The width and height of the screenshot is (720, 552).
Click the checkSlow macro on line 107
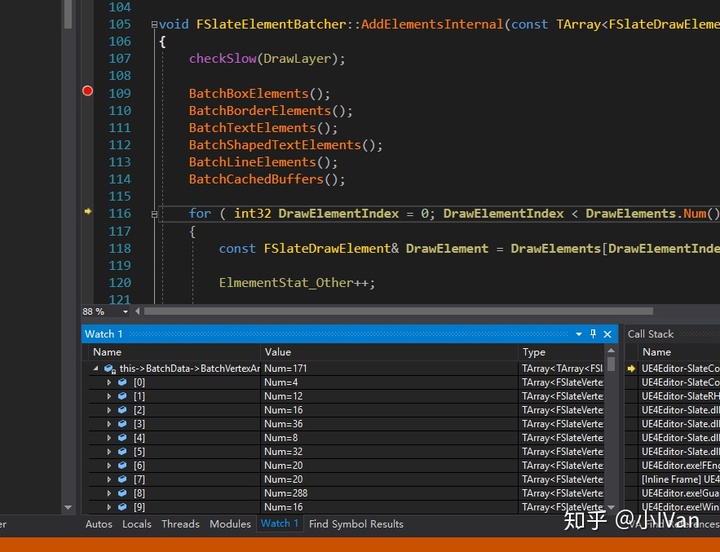[x=223, y=59]
